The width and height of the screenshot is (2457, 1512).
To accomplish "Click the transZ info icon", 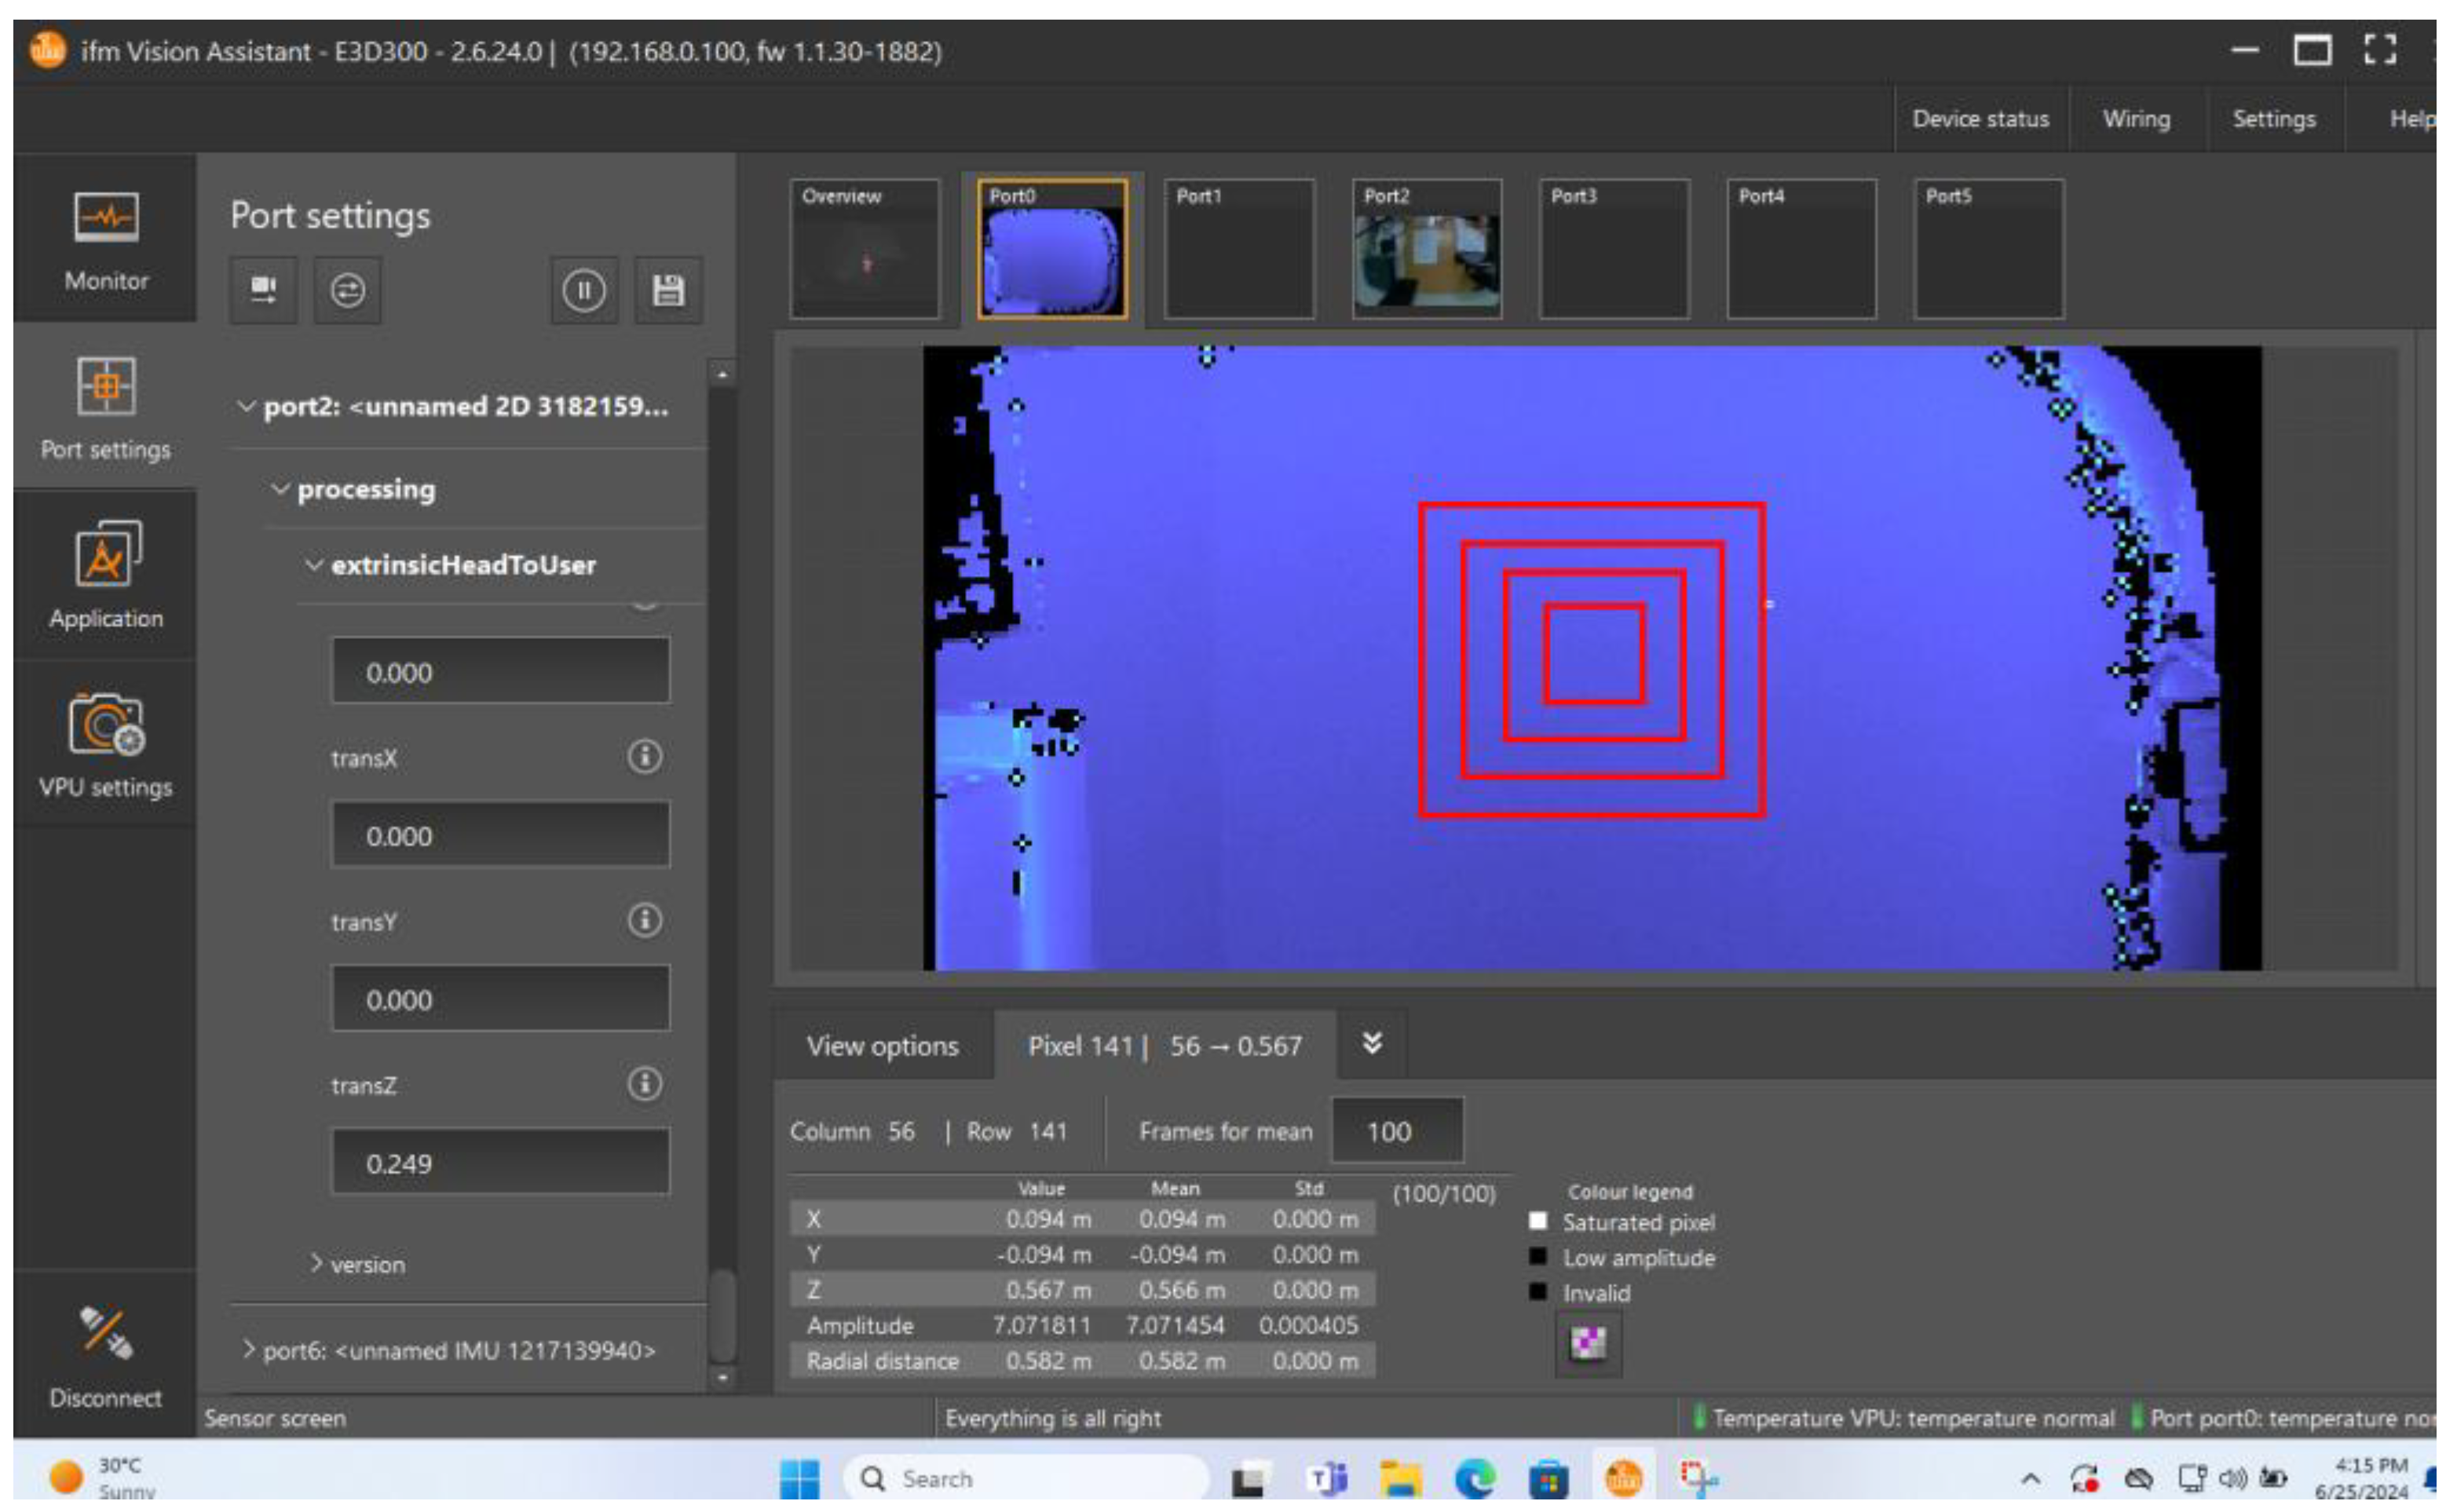I will [644, 1084].
